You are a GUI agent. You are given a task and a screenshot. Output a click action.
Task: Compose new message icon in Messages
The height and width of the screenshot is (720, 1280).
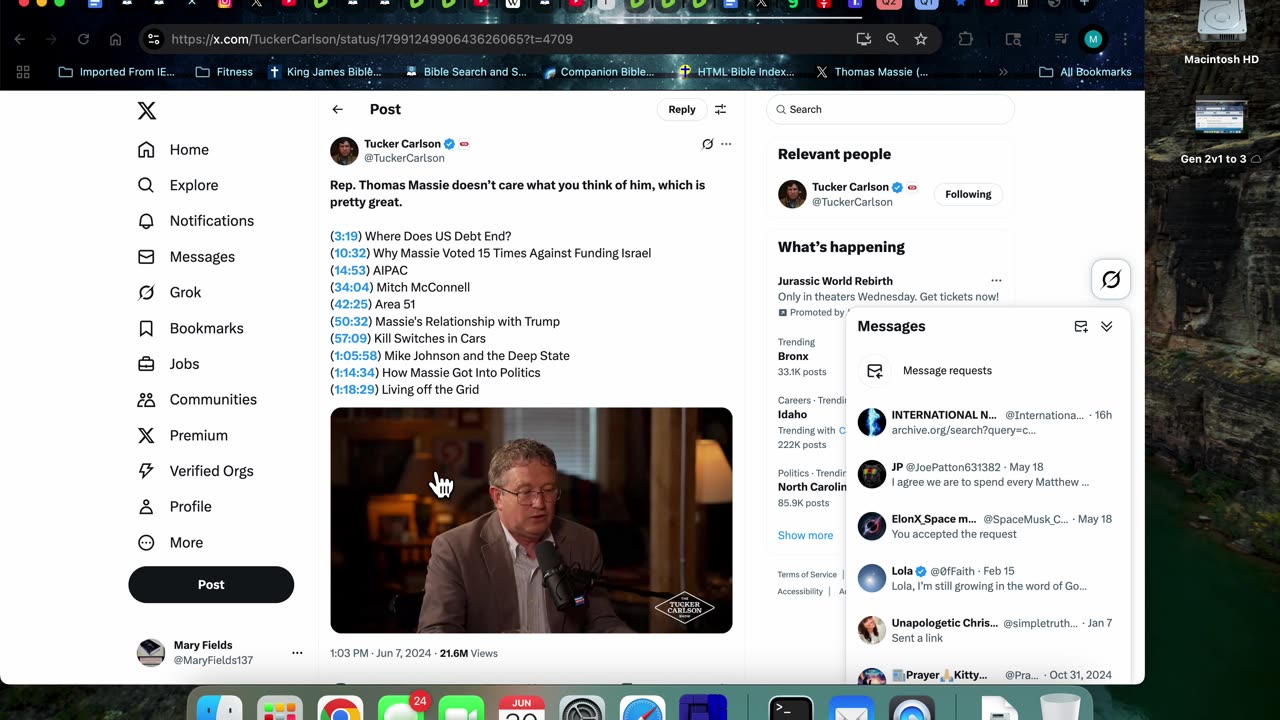[x=1081, y=327]
